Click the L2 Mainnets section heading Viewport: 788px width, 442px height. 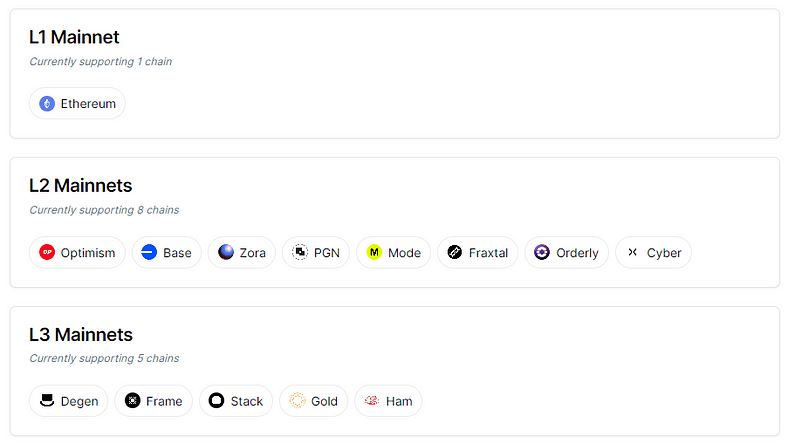[x=80, y=186]
